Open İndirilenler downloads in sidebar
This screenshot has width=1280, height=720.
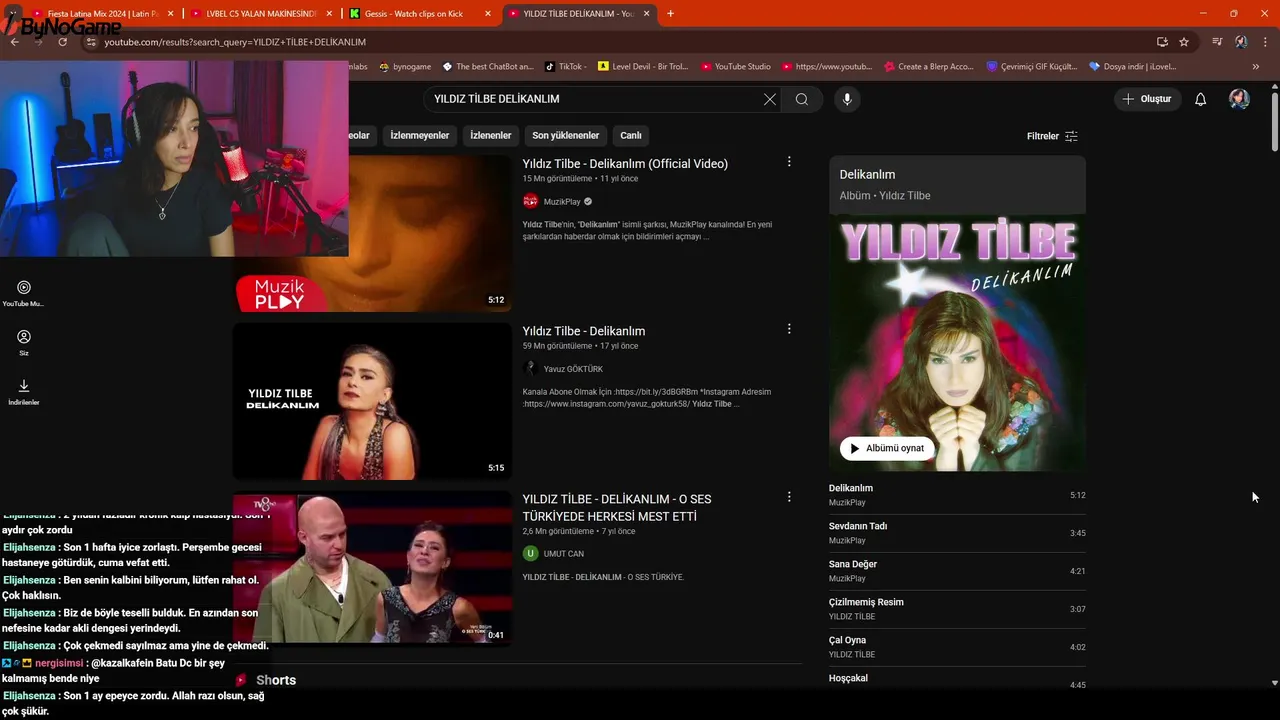pyautogui.click(x=24, y=392)
